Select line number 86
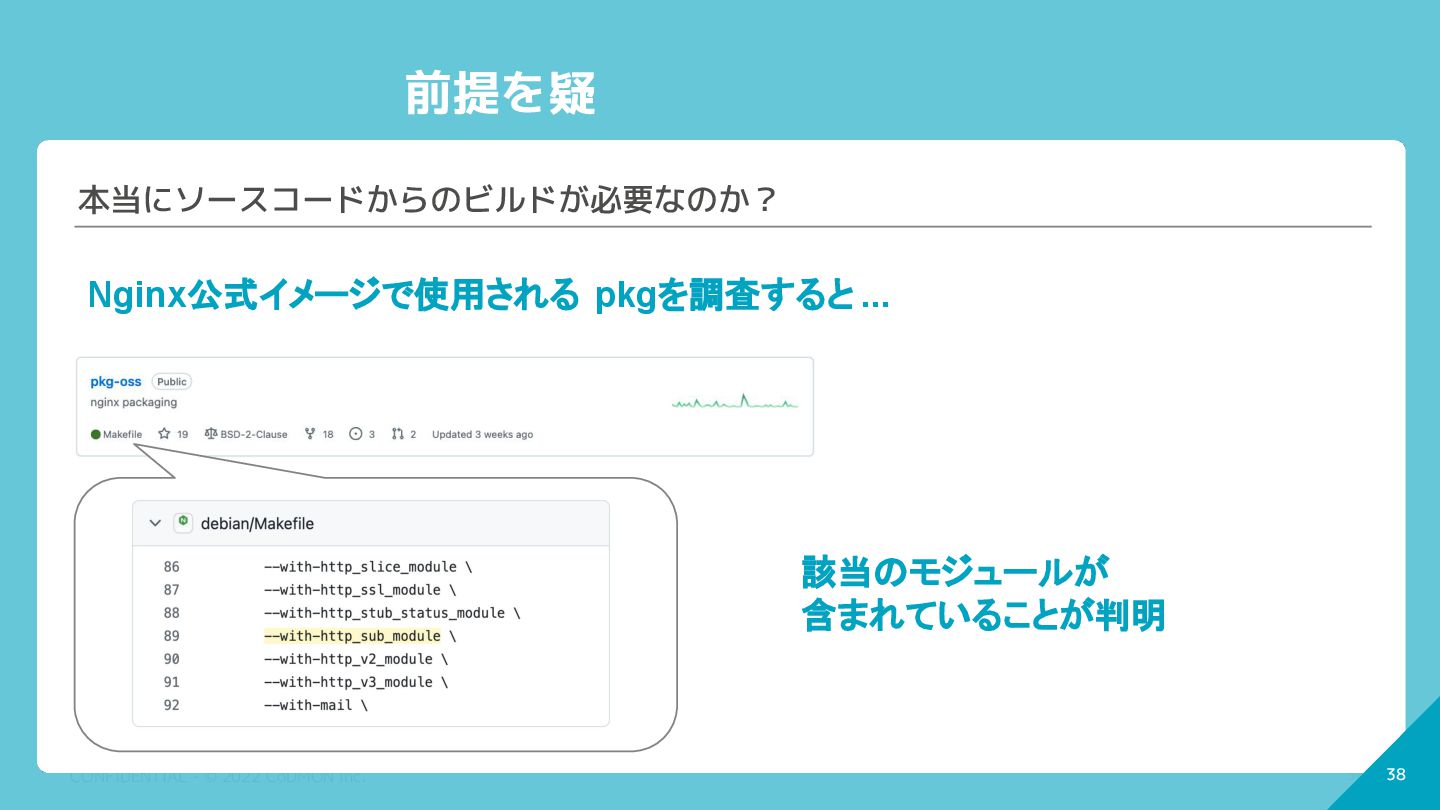Image resolution: width=1440 pixels, height=810 pixels. point(171,567)
